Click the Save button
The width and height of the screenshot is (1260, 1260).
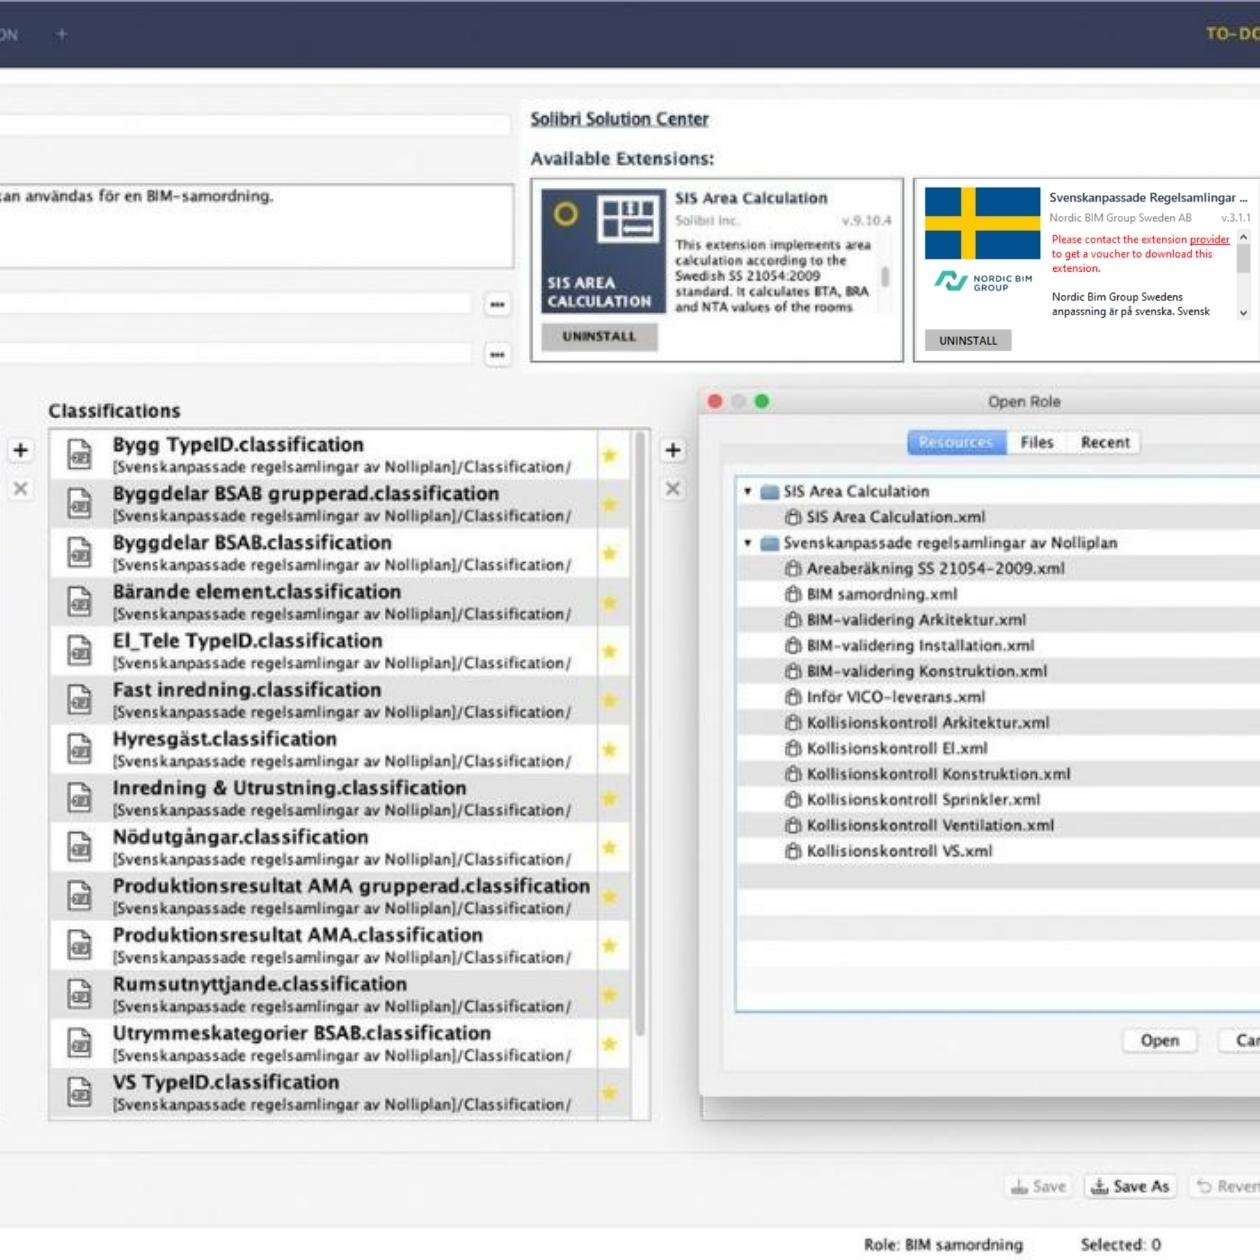point(1038,1186)
